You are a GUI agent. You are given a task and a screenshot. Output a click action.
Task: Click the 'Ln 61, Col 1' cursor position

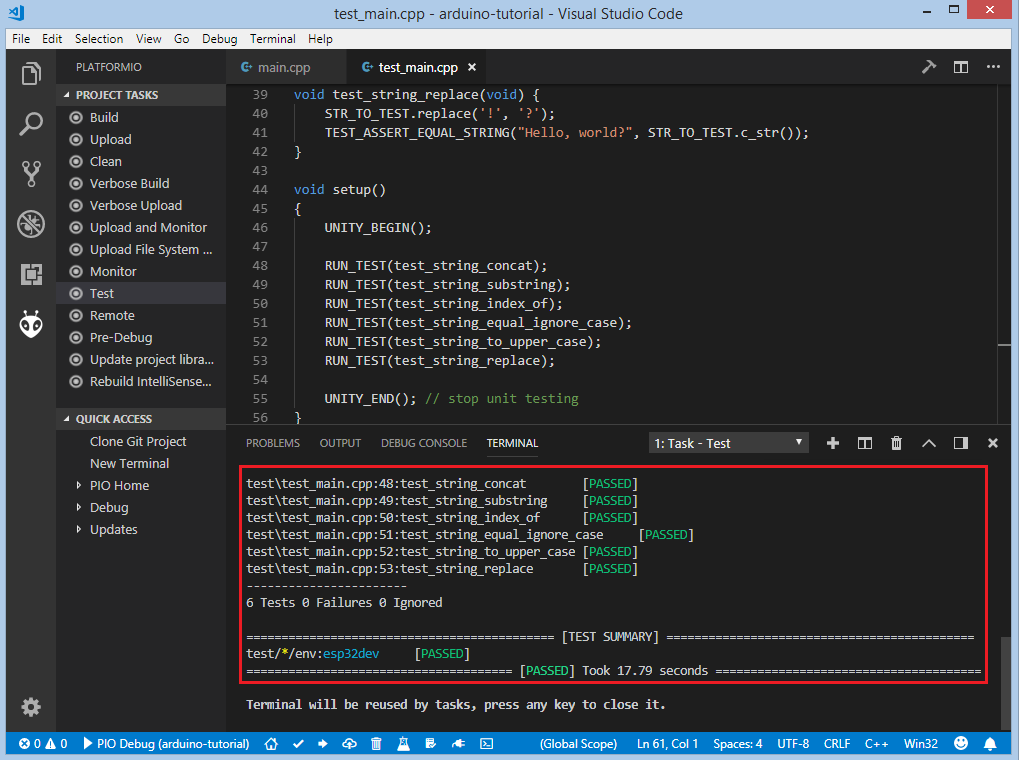(667, 744)
